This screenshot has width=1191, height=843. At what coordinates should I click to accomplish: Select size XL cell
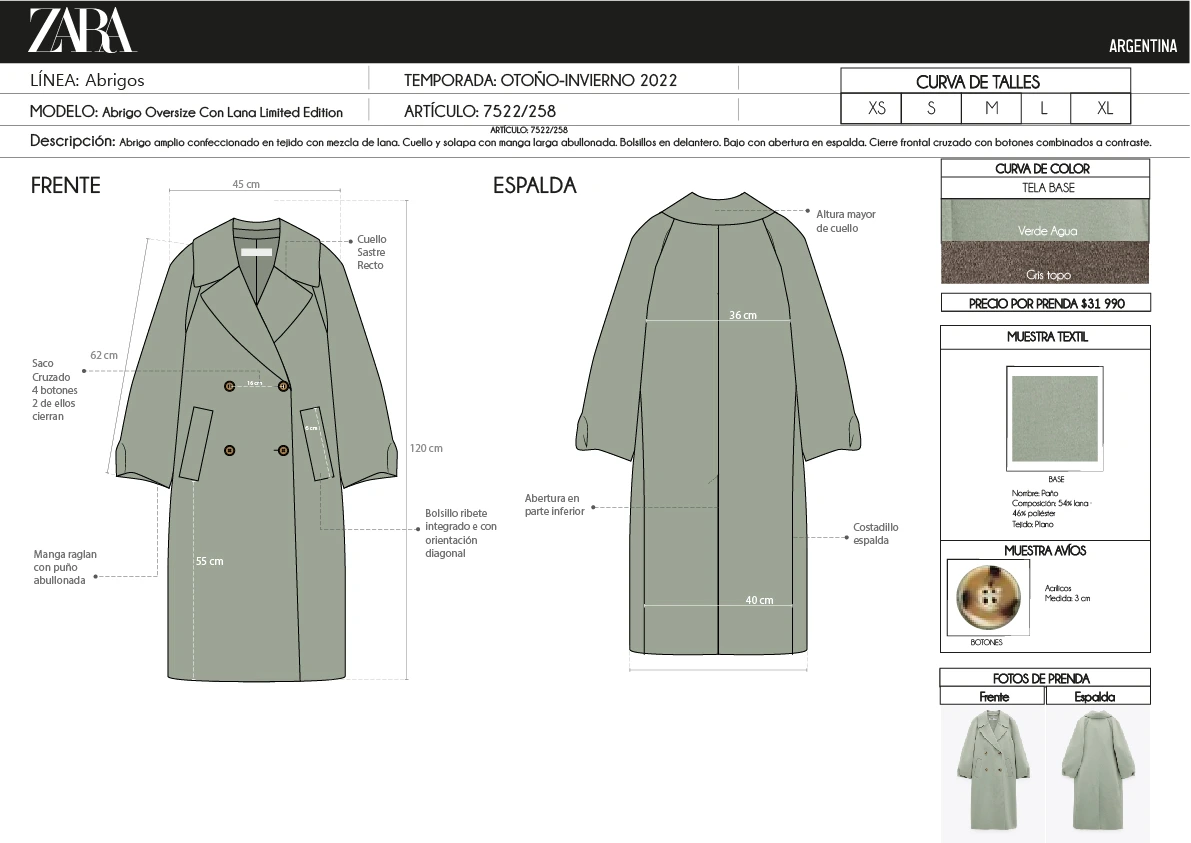coord(1101,108)
